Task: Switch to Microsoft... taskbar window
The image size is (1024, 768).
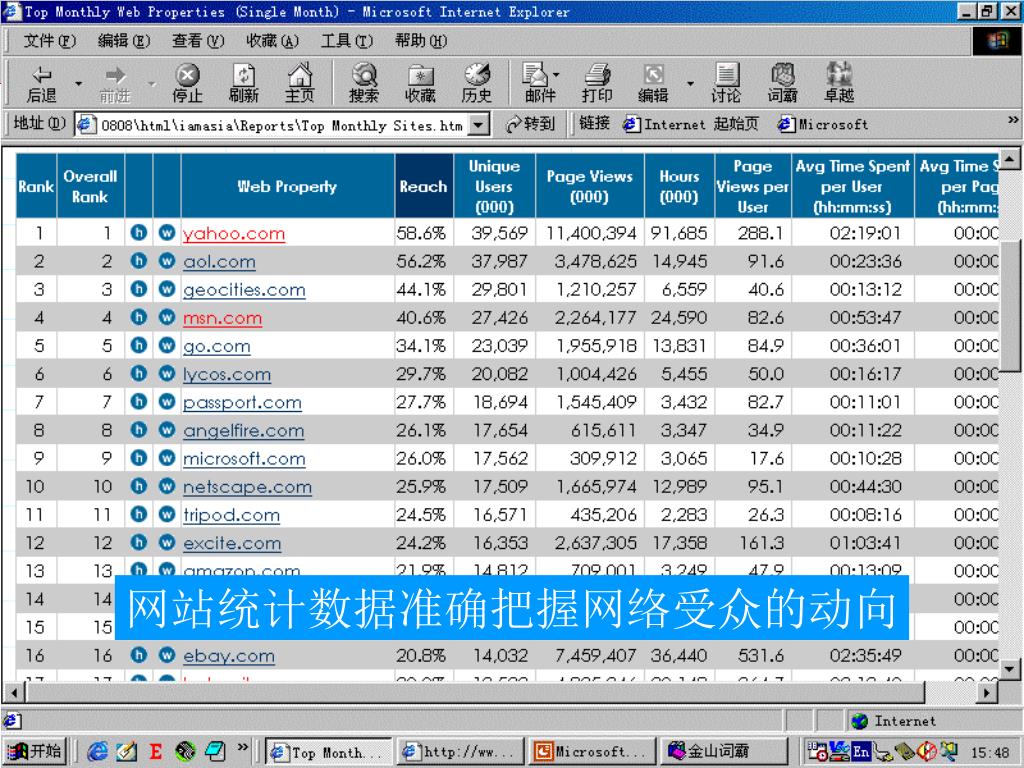Action: 593,752
